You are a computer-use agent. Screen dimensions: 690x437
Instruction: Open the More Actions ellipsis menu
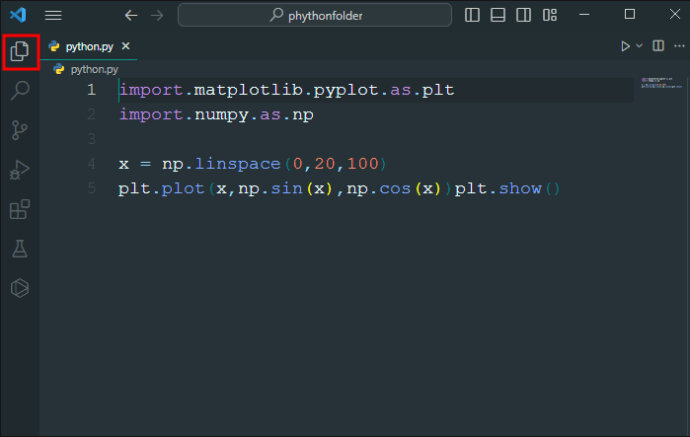pos(679,46)
